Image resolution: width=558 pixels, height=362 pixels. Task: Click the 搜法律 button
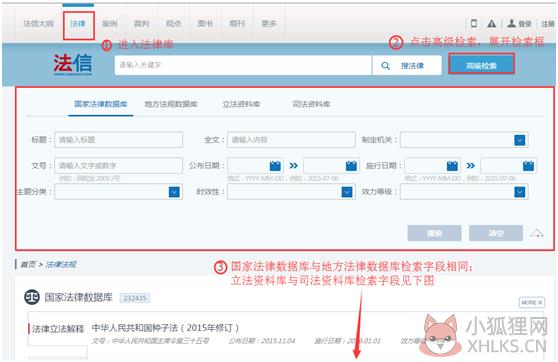pos(412,66)
